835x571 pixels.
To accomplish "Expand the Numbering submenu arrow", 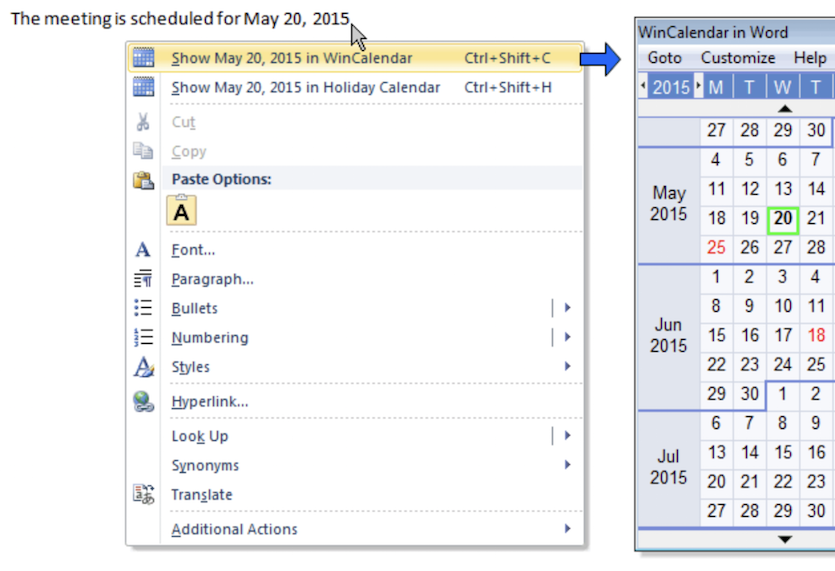I will (x=568, y=337).
